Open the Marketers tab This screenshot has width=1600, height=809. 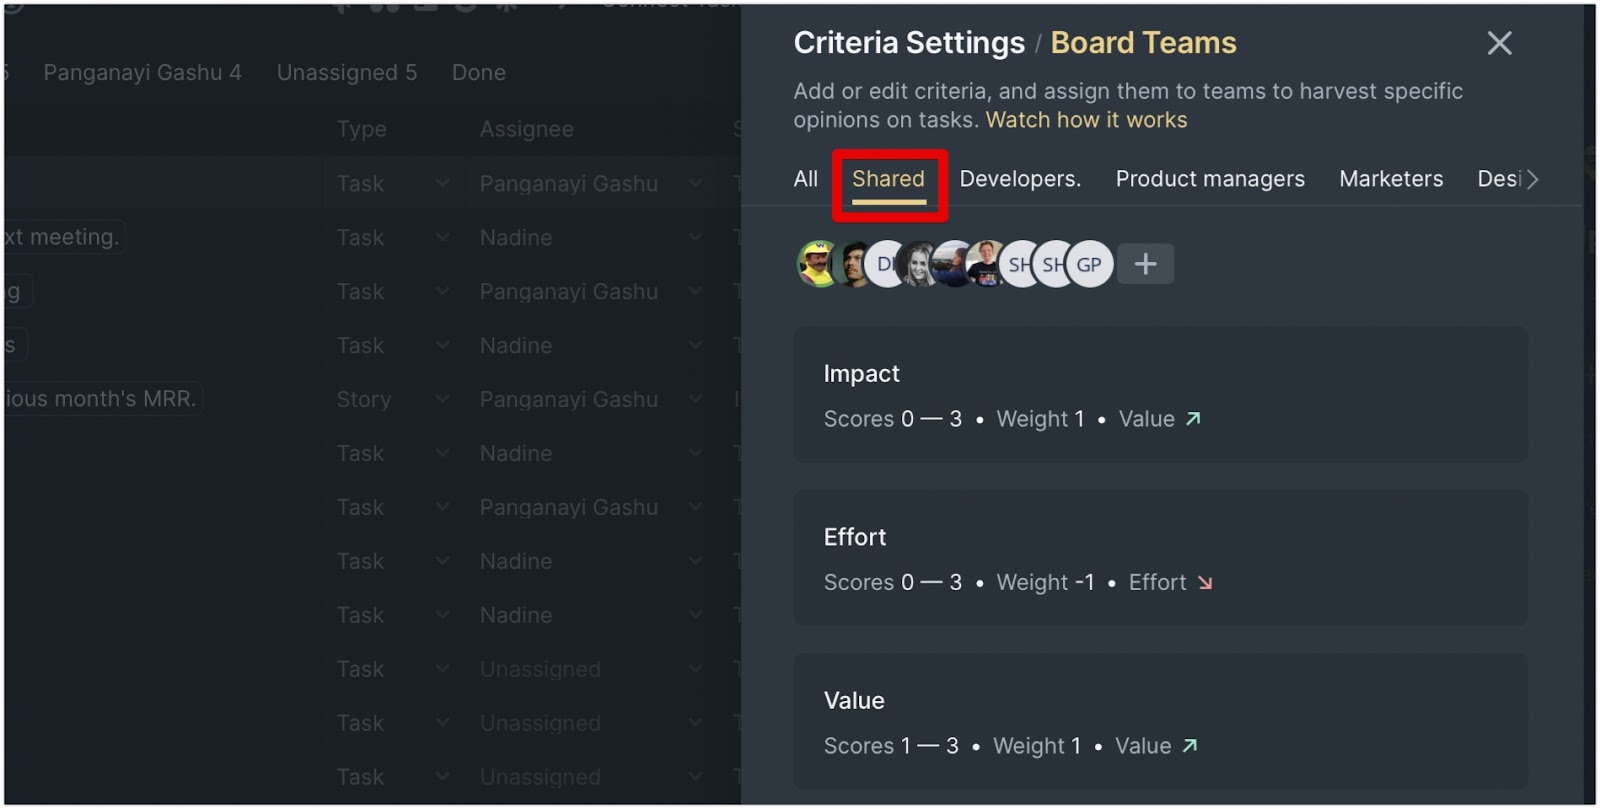[x=1391, y=179]
